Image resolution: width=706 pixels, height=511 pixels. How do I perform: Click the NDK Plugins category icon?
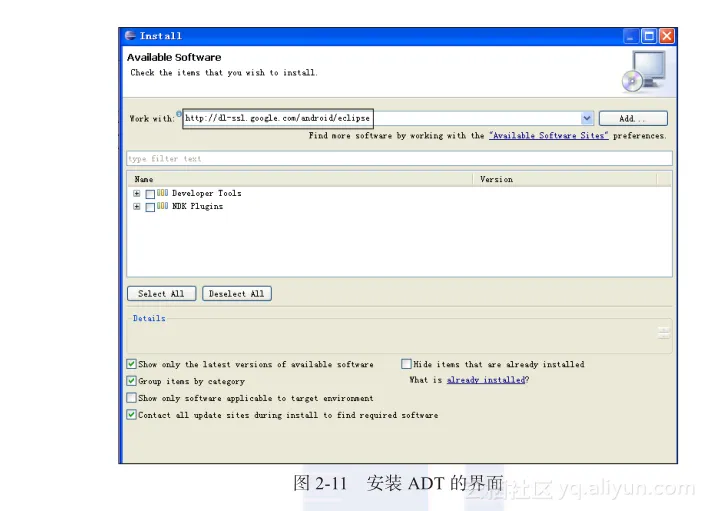pyautogui.click(x=163, y=206)
